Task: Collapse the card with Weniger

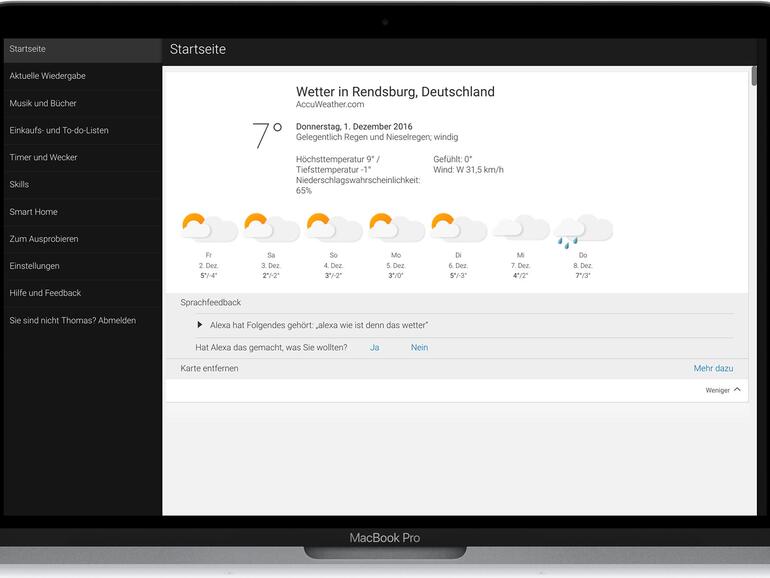Action: [723, 390]
